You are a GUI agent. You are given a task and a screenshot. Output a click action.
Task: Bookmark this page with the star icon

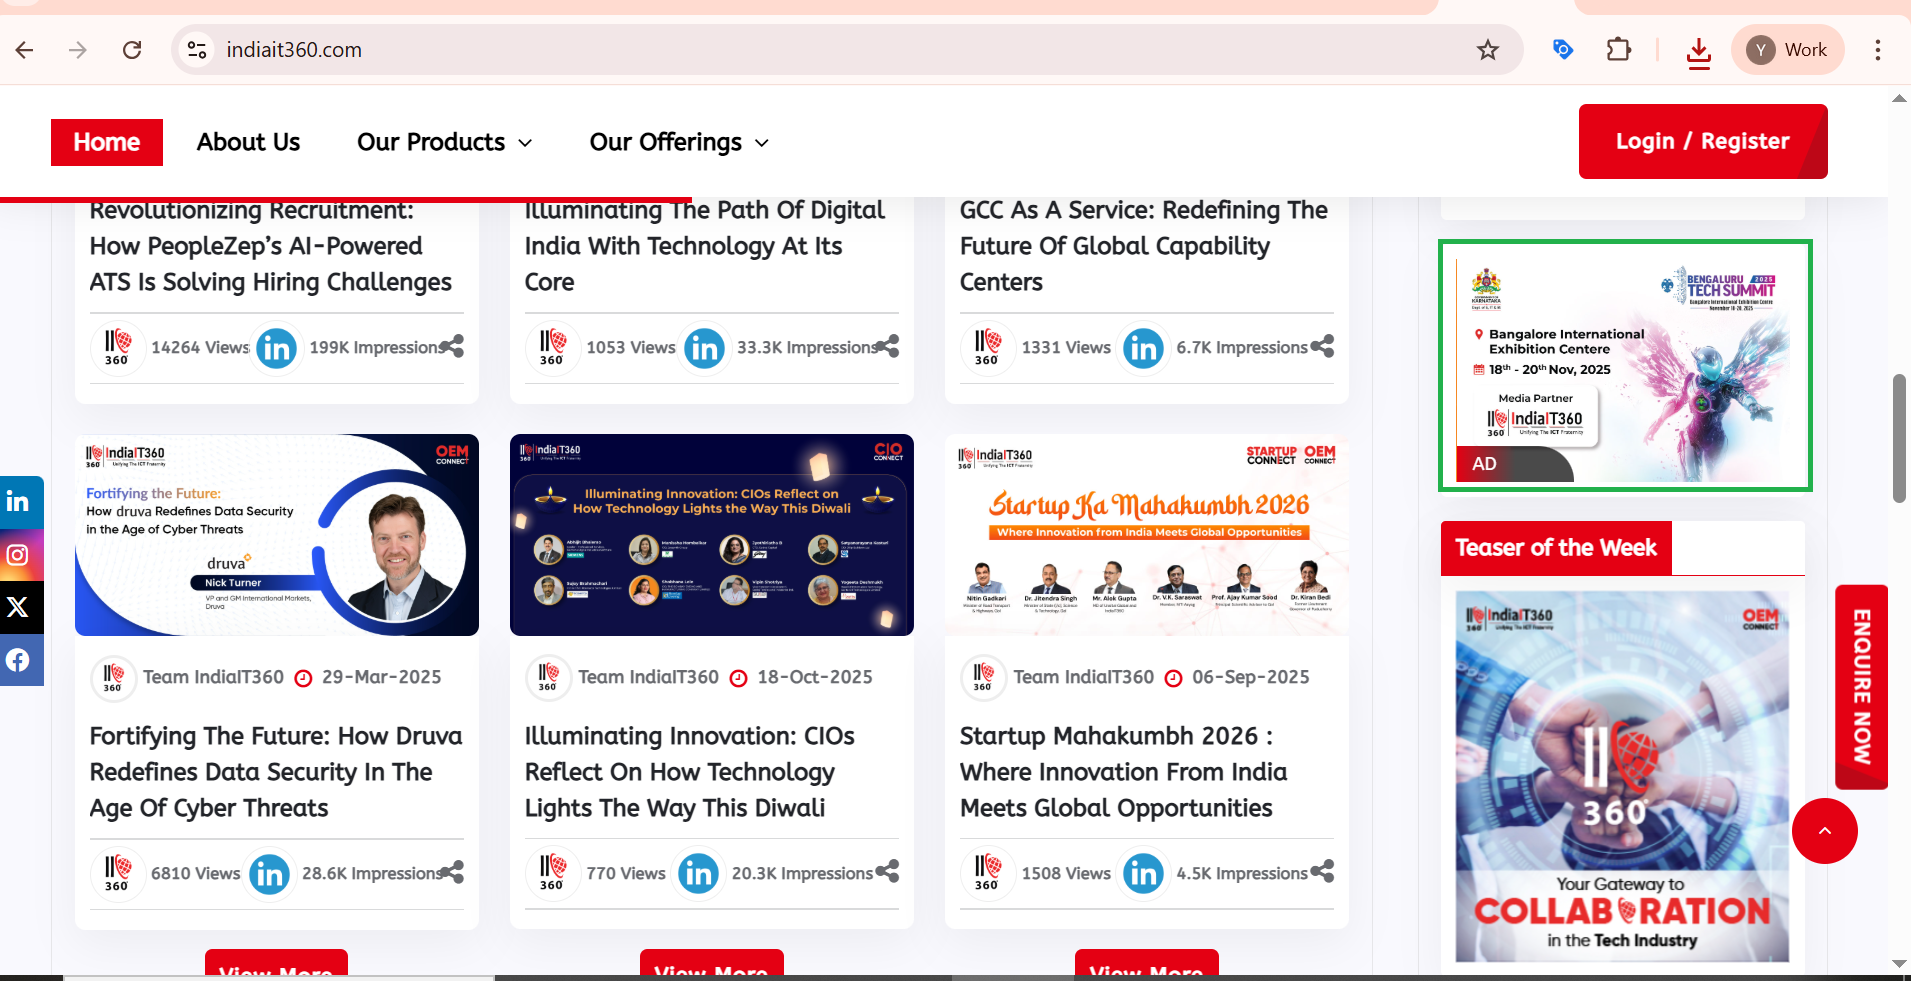click(1488, 50)
